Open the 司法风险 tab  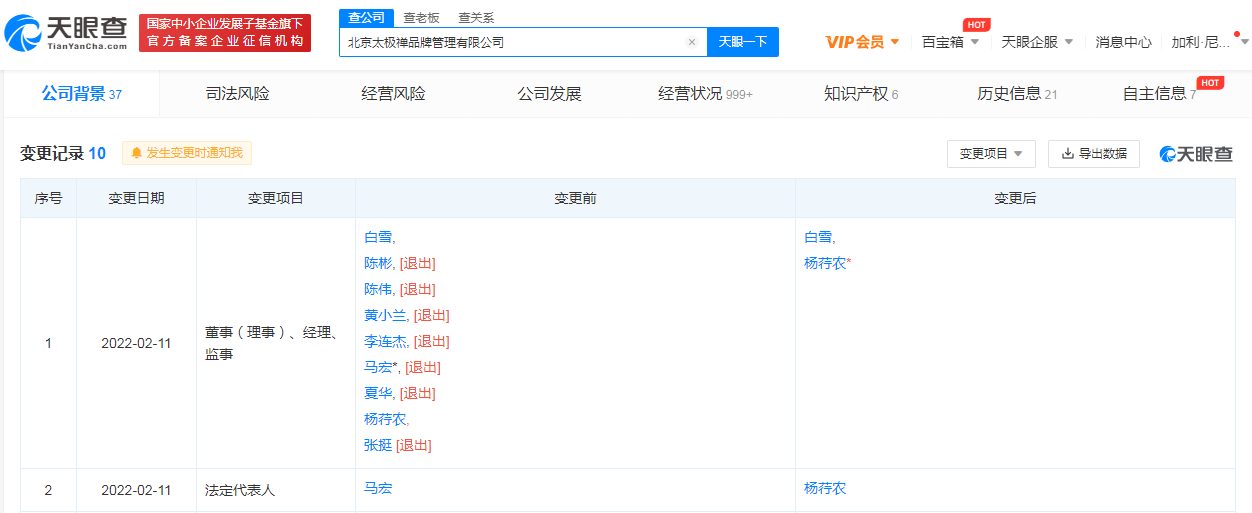[237, 94]
